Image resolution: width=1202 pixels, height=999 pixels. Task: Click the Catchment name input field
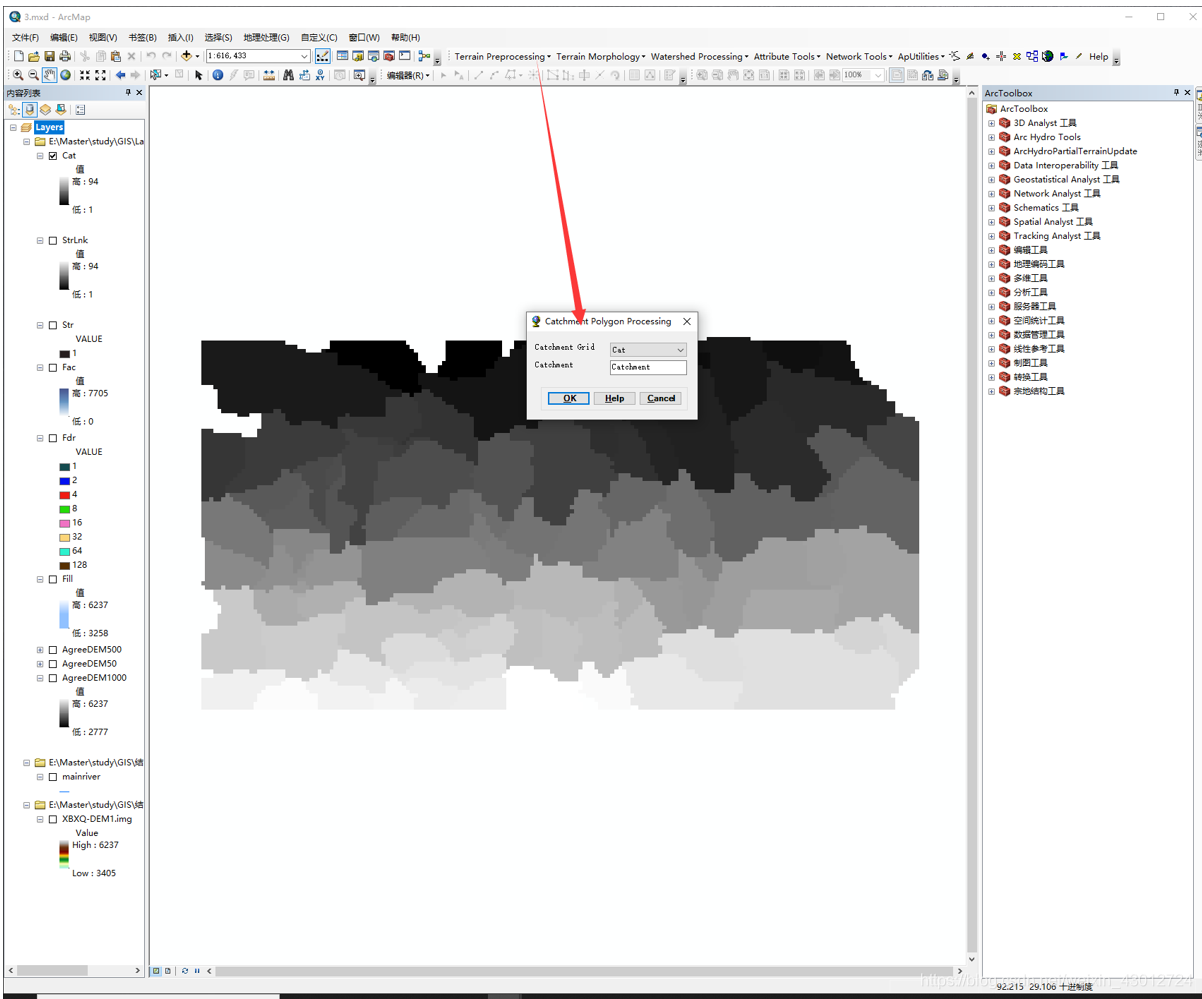(x=648, y=367)
